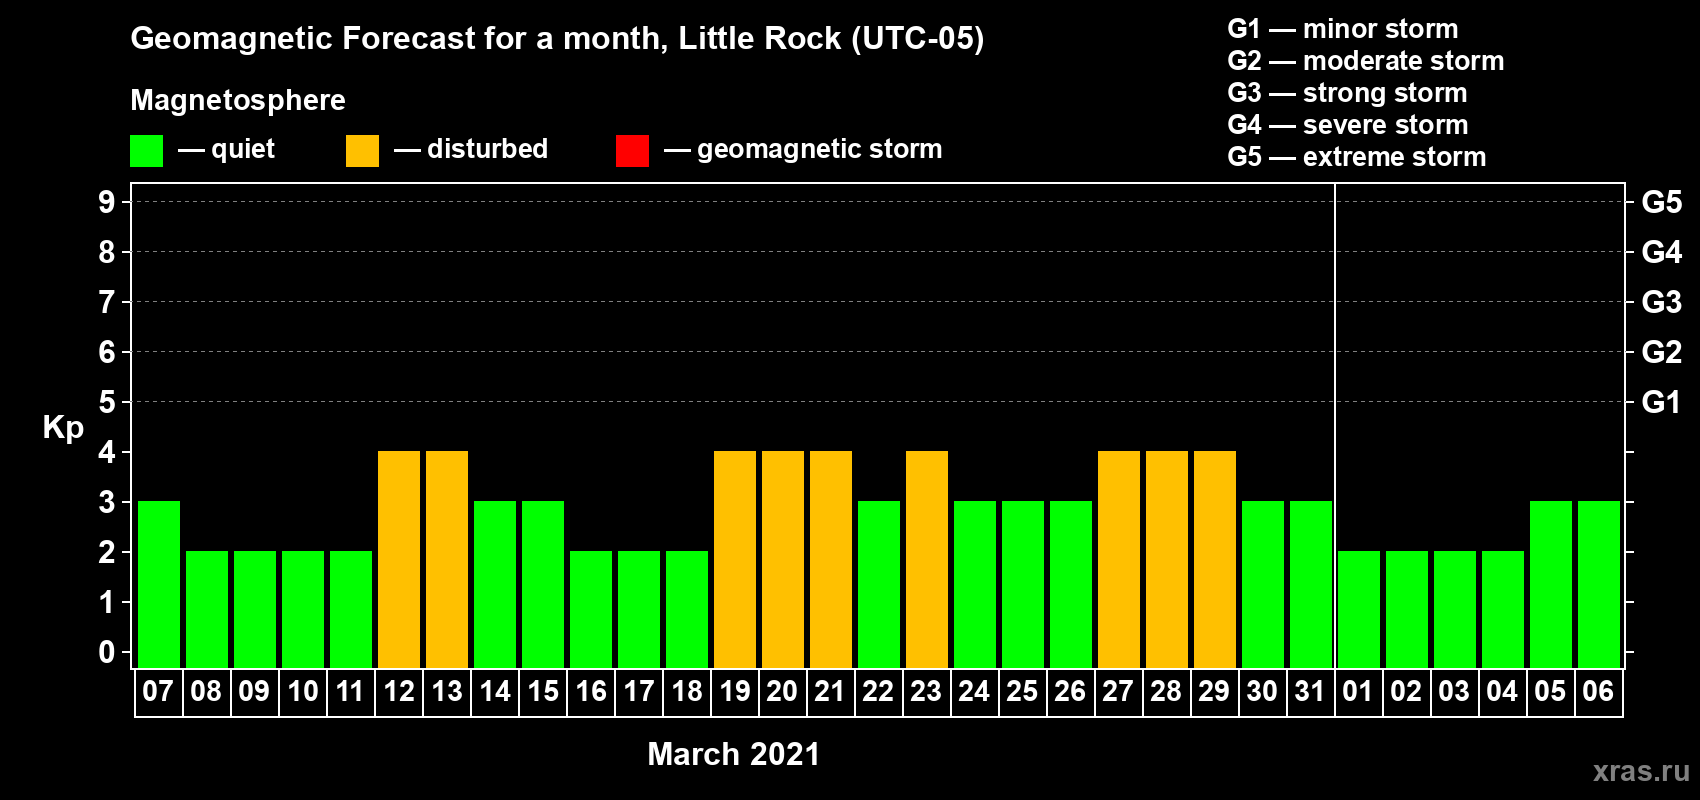The height and width of the screenshot is (800, 1700).
Task: Click the orange bar above date 29
Action: point(1215,559)
